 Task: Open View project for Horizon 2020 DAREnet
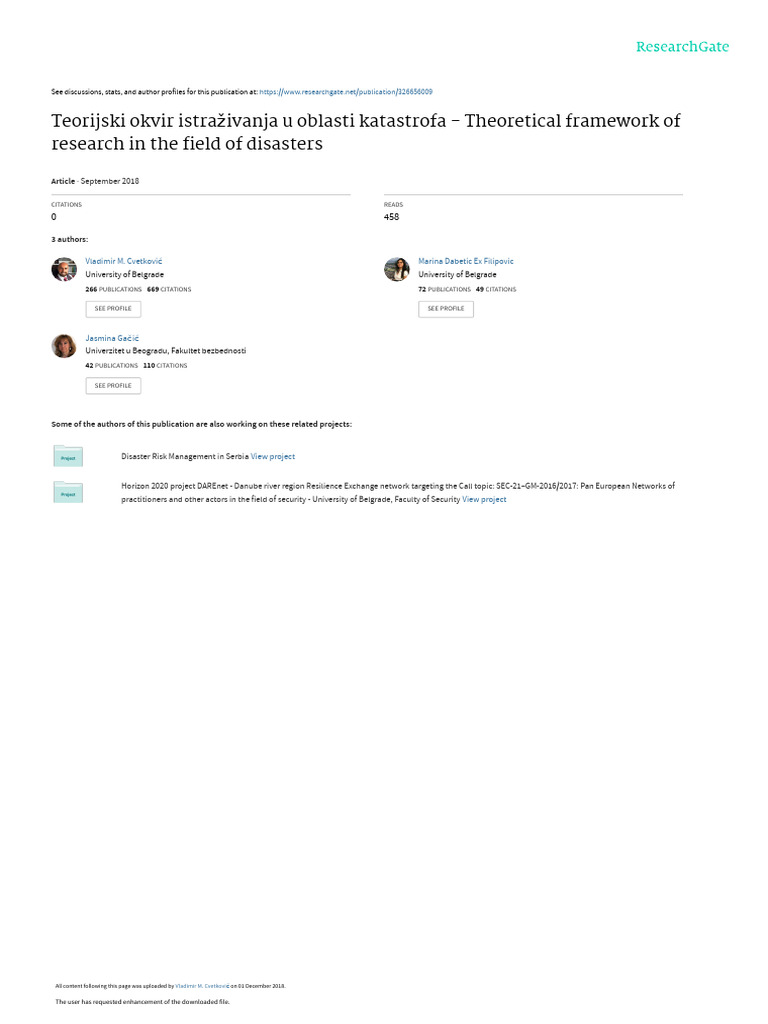pyautogui.click(x=484, y=499)
